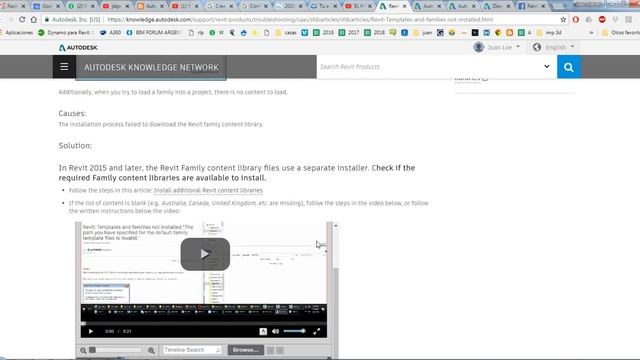Open the Juan Lee account dropdown
Viewport: 640px width, 360px height.
pyautogui.click(x=504, y=47)
